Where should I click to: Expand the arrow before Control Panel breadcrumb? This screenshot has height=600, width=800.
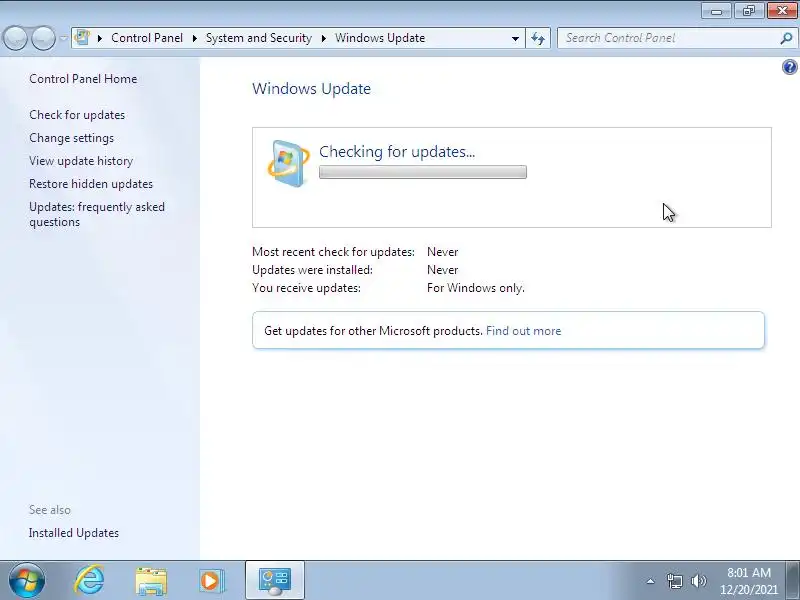point(100,38)
